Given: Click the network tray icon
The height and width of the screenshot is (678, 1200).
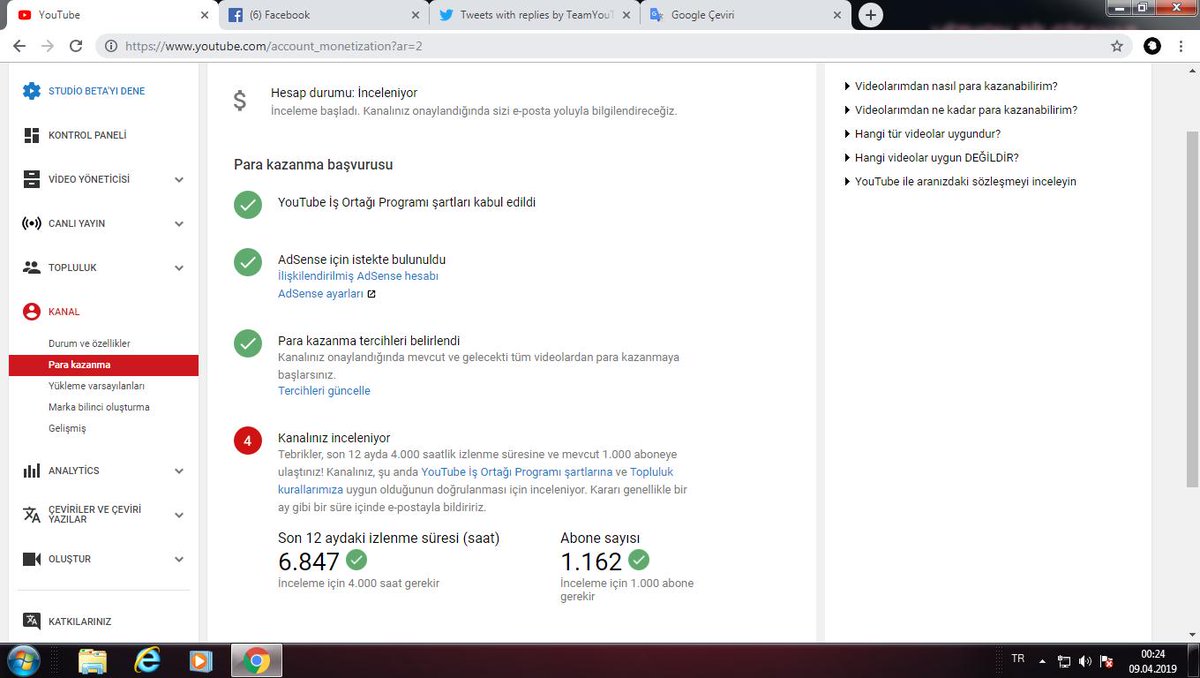Looking at the screenshot, I should pos(1065,661).
